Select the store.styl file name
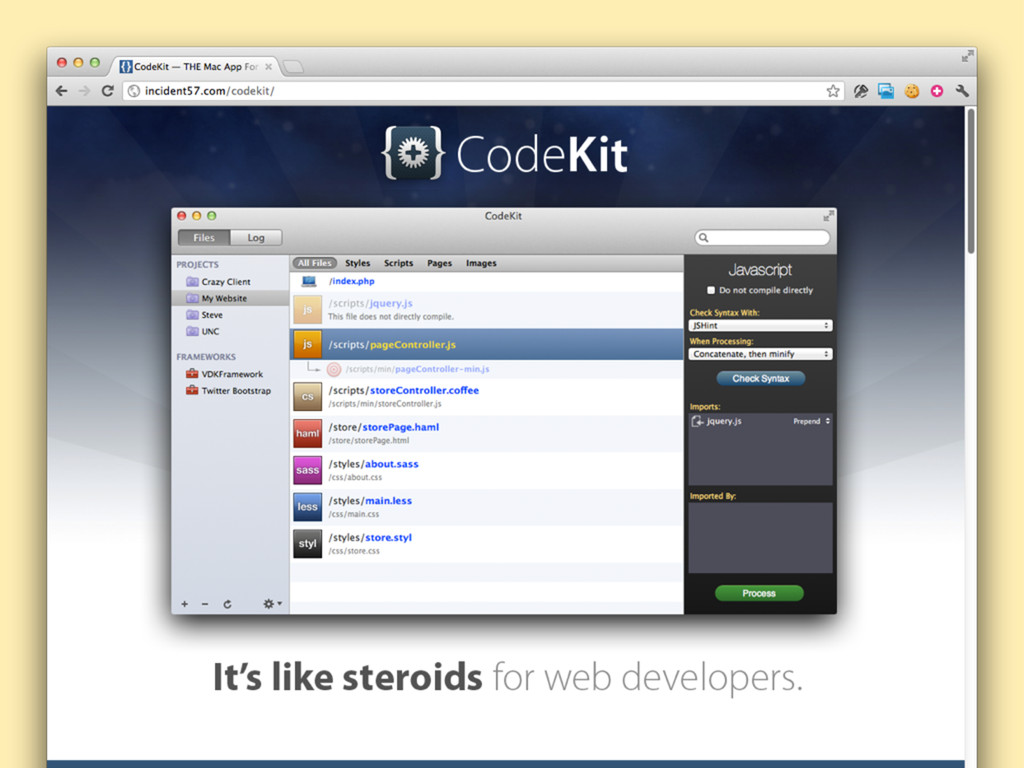This screenshot has height=768, width=1024. pyautogui.click(x=388, y=537)
